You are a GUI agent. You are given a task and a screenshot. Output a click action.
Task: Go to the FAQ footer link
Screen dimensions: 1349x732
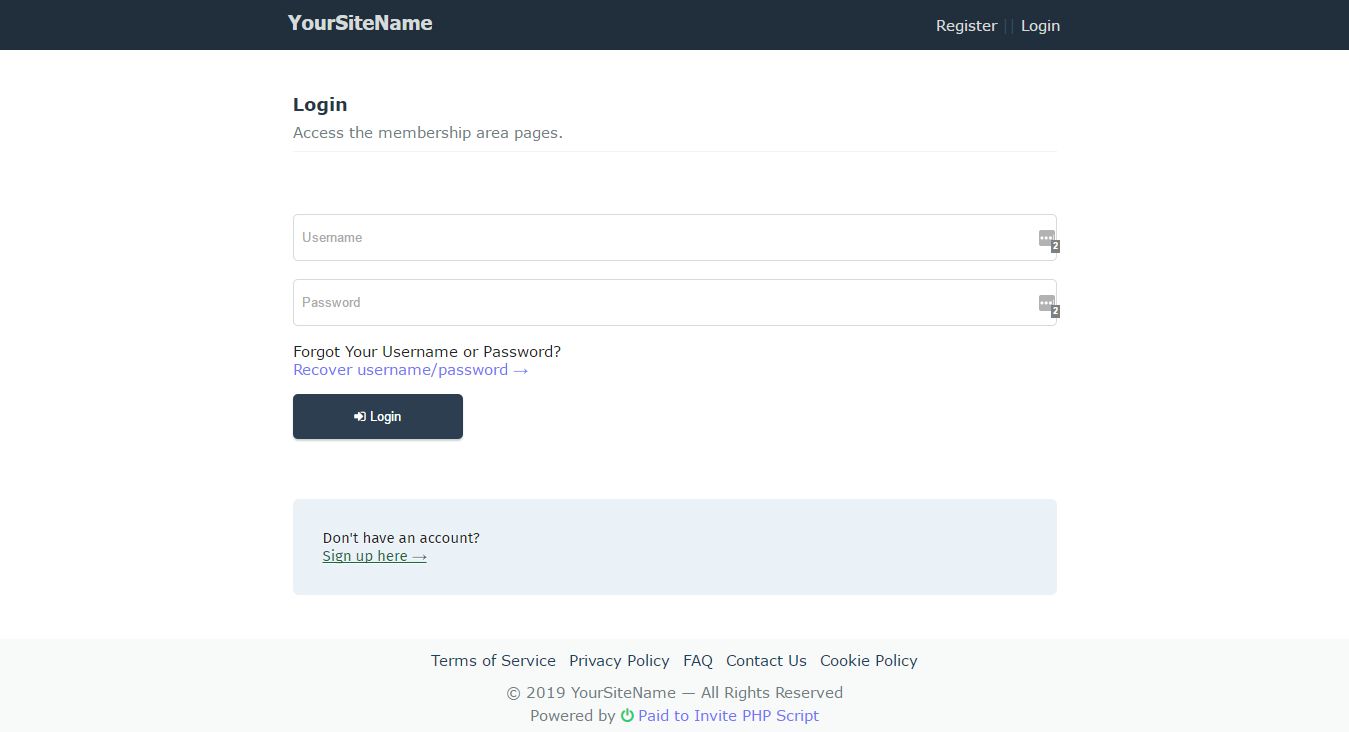[x=698, y=661]
